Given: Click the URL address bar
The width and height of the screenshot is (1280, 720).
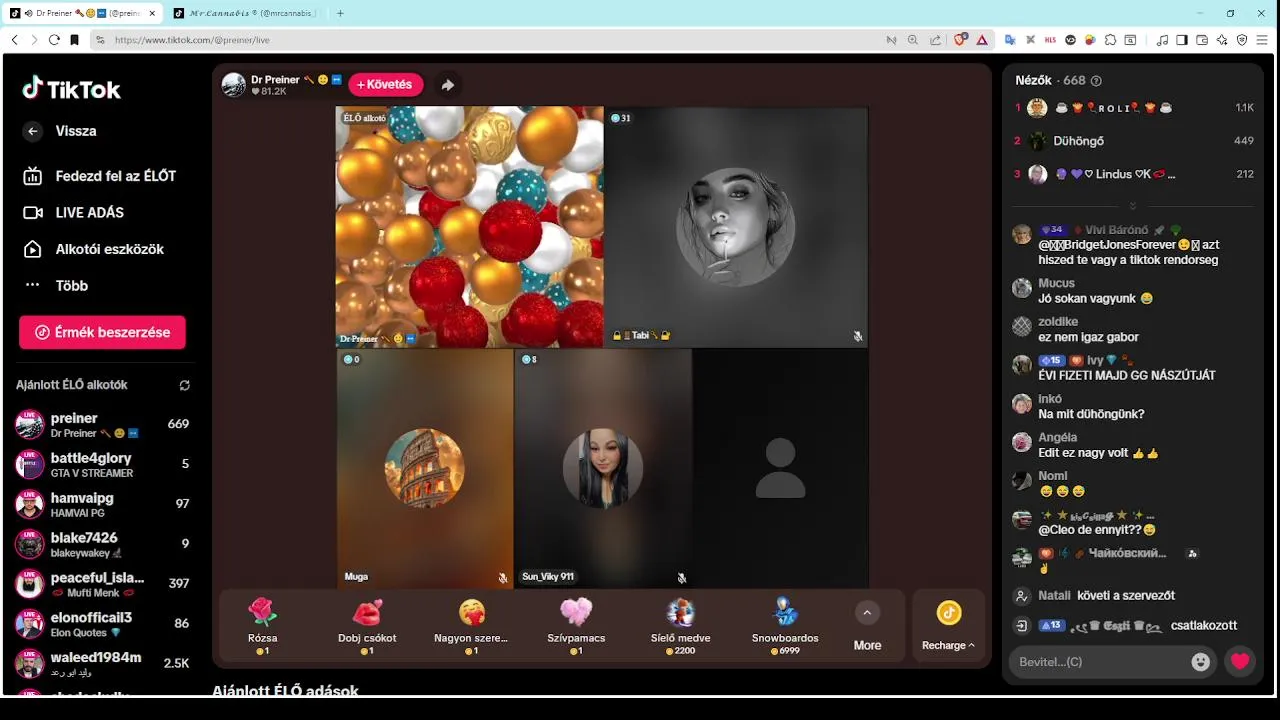Looking at the screenshot, I should [490, 40].
